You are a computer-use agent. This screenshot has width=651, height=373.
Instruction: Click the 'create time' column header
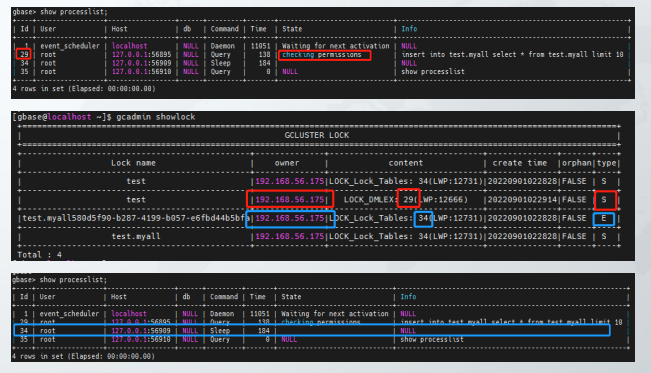tap(519, 163)
